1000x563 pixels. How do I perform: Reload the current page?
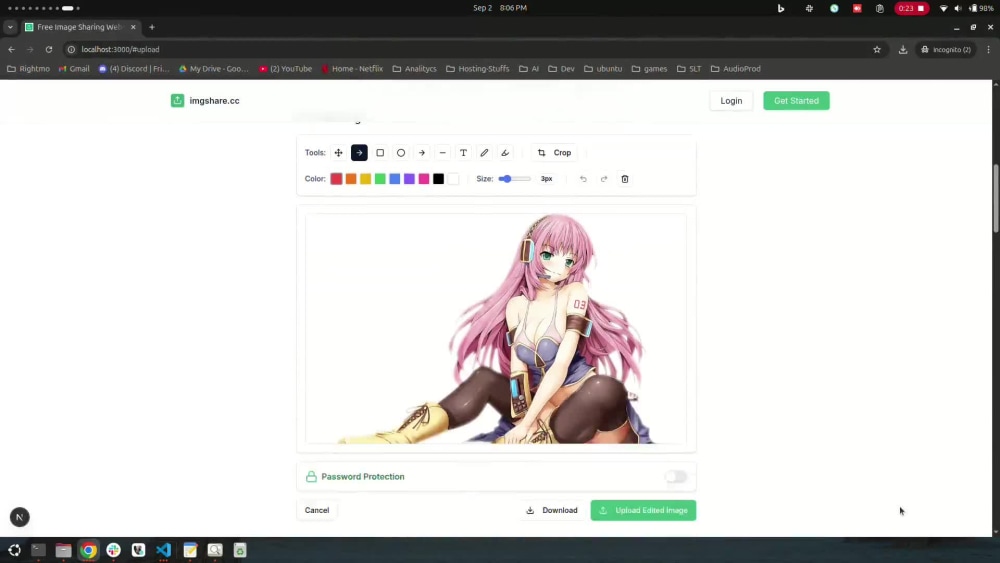point(48,49)
